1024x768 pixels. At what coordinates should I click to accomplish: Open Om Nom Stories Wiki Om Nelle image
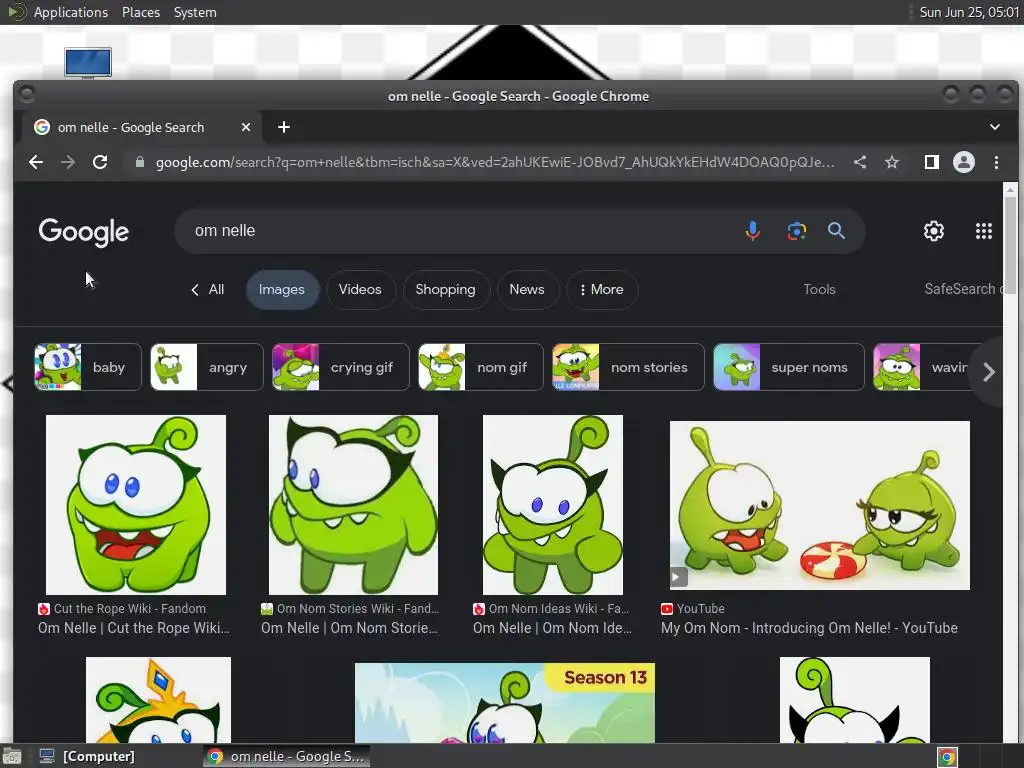[x=353, y=505]
